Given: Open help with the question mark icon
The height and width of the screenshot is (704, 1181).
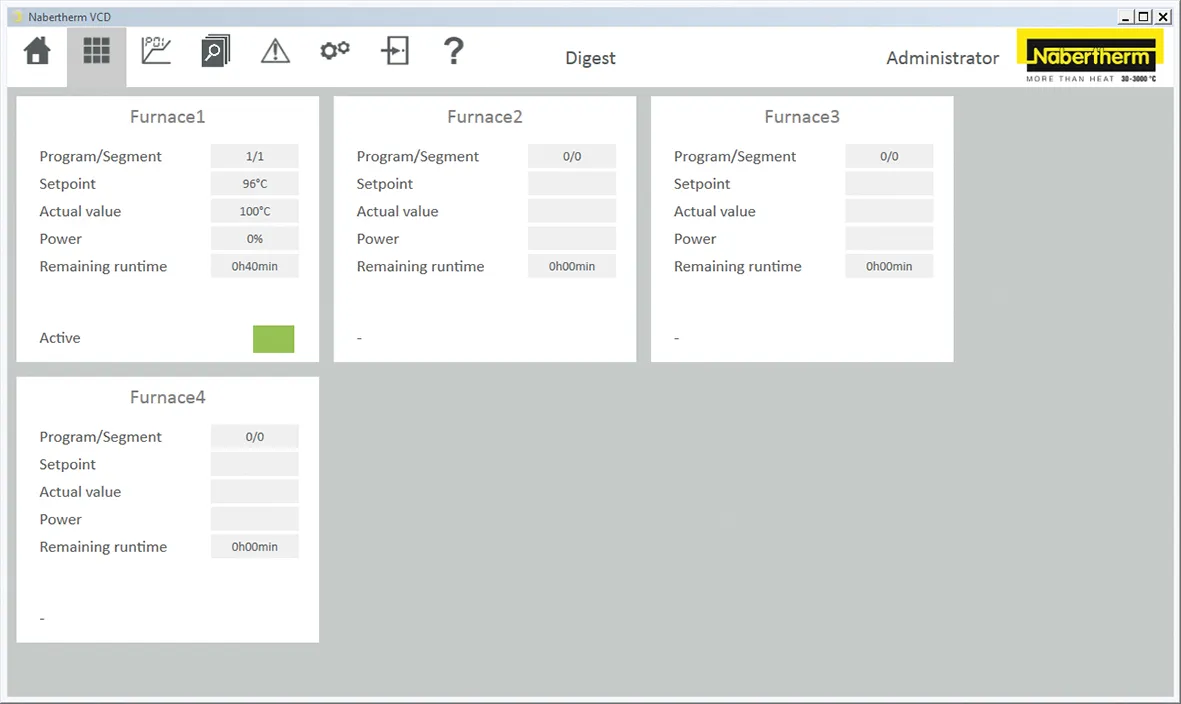Looking at the screenshot, I should click(454, 51).
